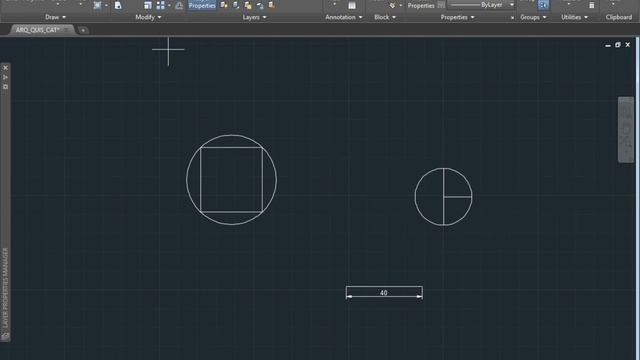Click the gradient/boundary icon next to Hatch
Image resolution: width=640 pixels, height=360 pixels.
click(x=118, y=5)
